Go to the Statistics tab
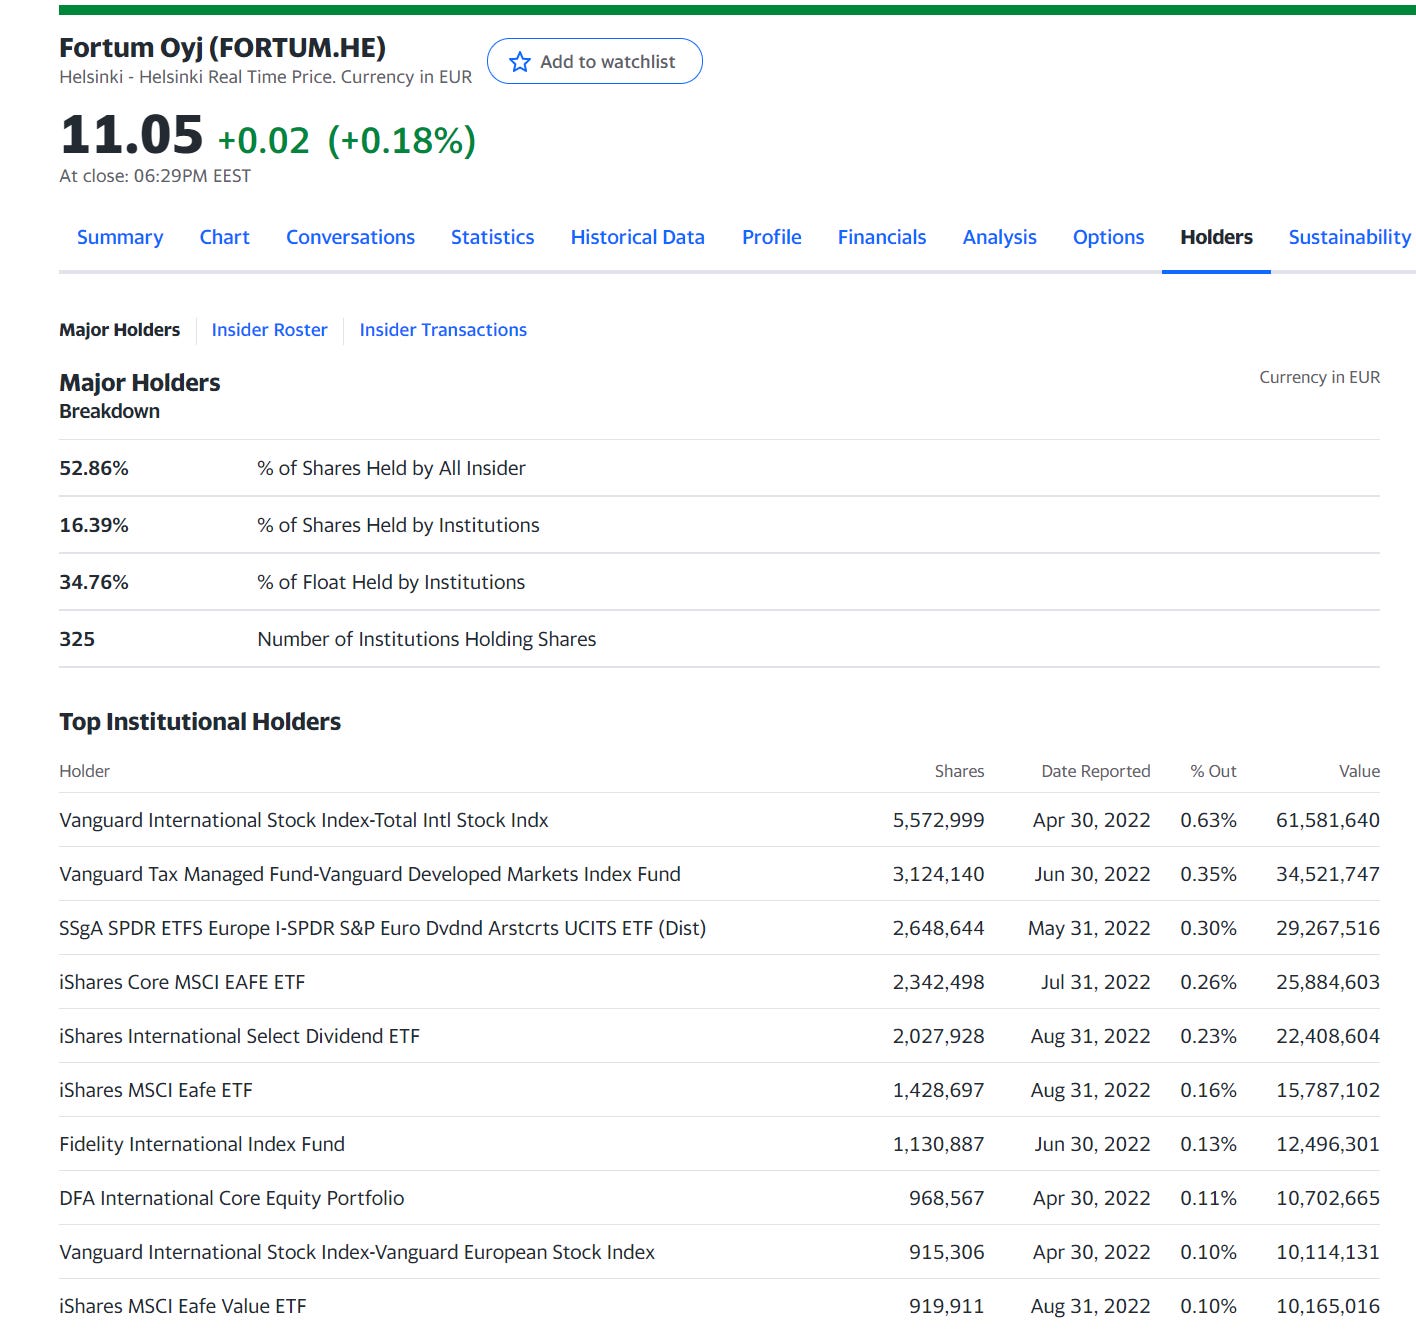The image size is (1416, 1330). (x=492, y=237)
